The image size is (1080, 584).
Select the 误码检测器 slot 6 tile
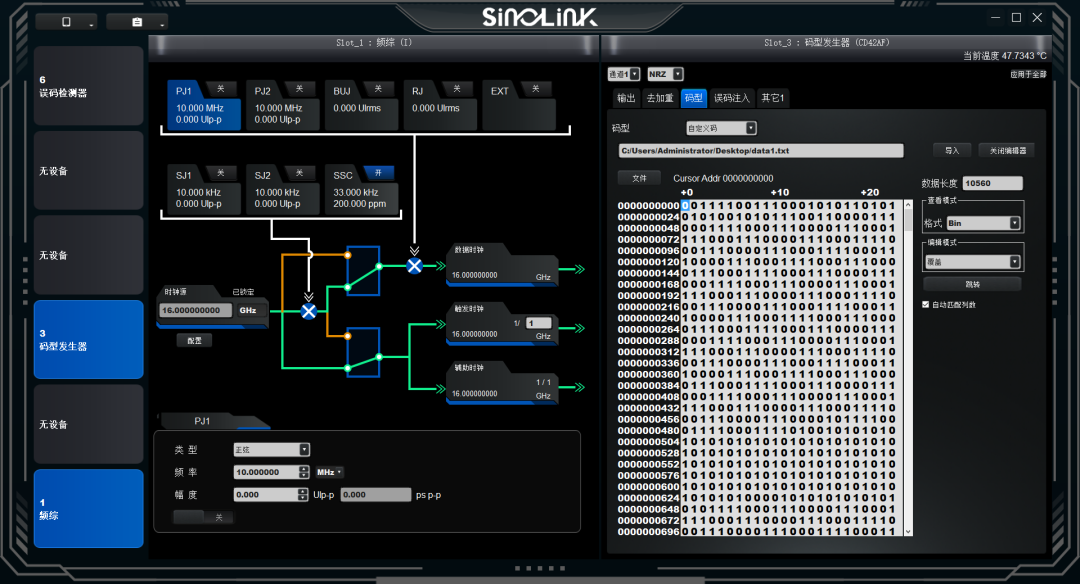point(89,86)
